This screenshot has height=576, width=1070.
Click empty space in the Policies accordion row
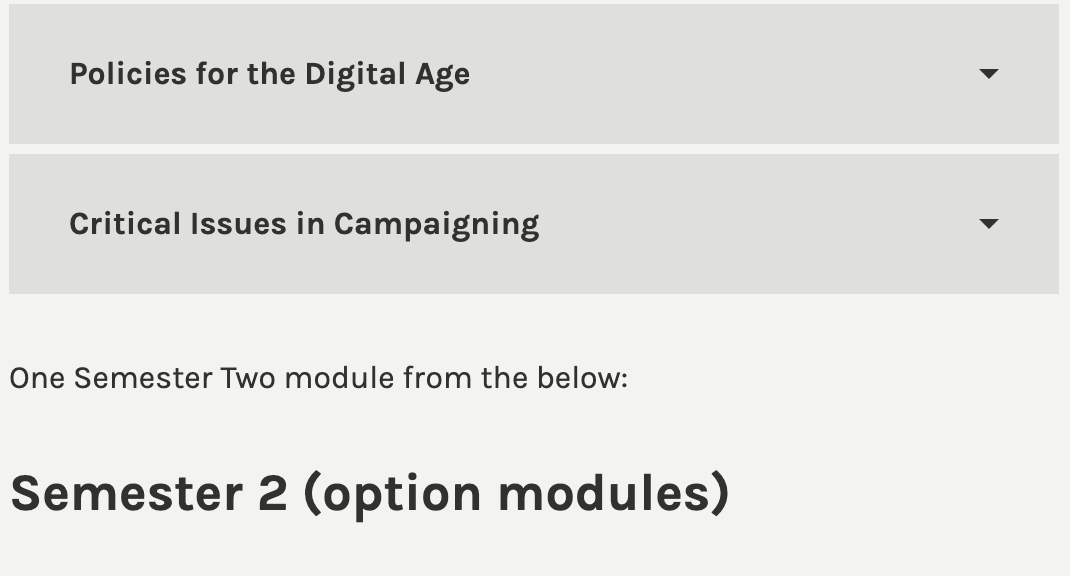720,74
